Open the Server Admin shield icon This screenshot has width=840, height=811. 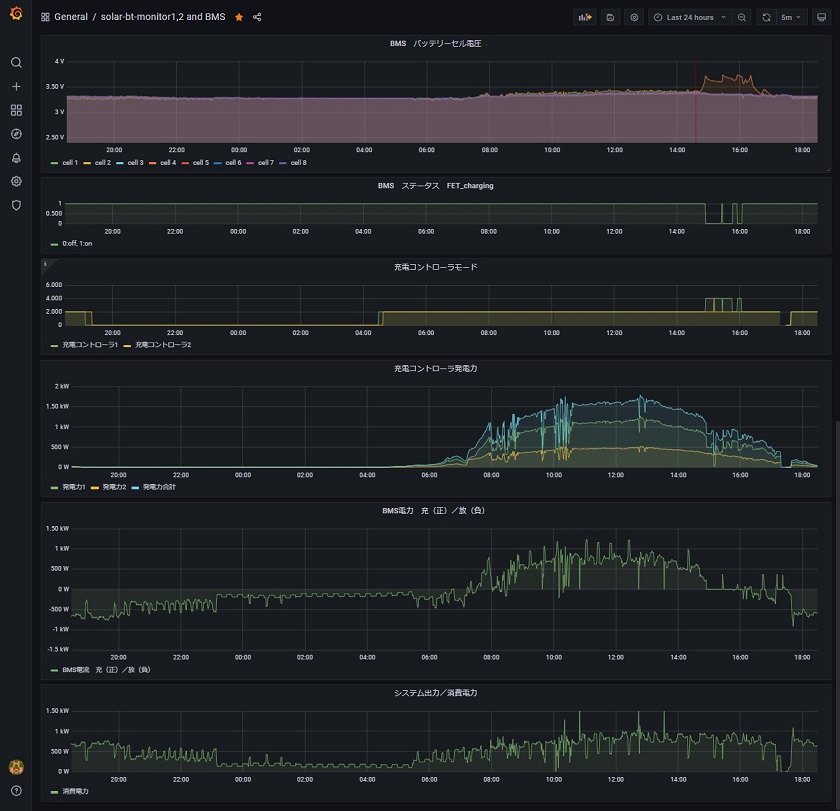(x=16, y=205)
